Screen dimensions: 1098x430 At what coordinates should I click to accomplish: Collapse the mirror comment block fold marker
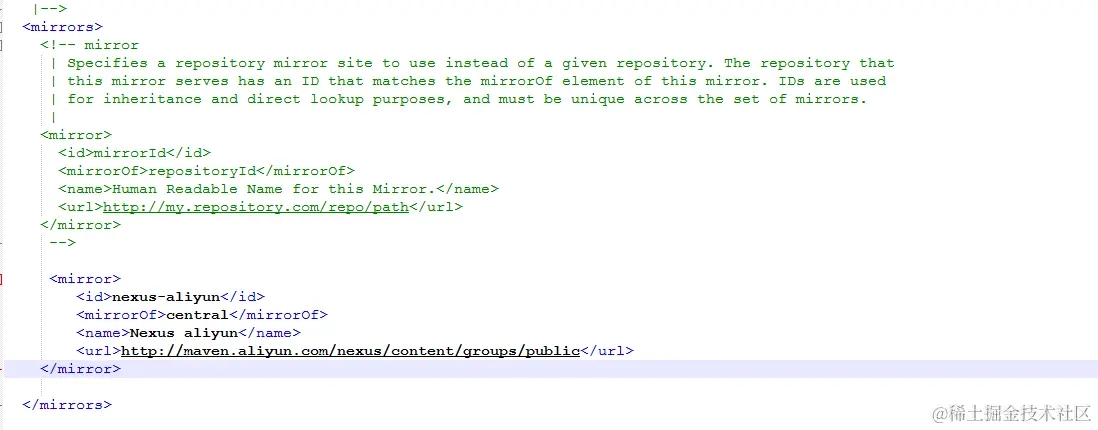(x=1, y=46)
